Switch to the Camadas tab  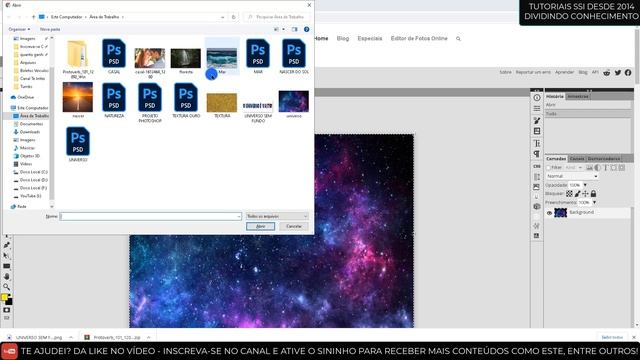[x=556, y=158]
